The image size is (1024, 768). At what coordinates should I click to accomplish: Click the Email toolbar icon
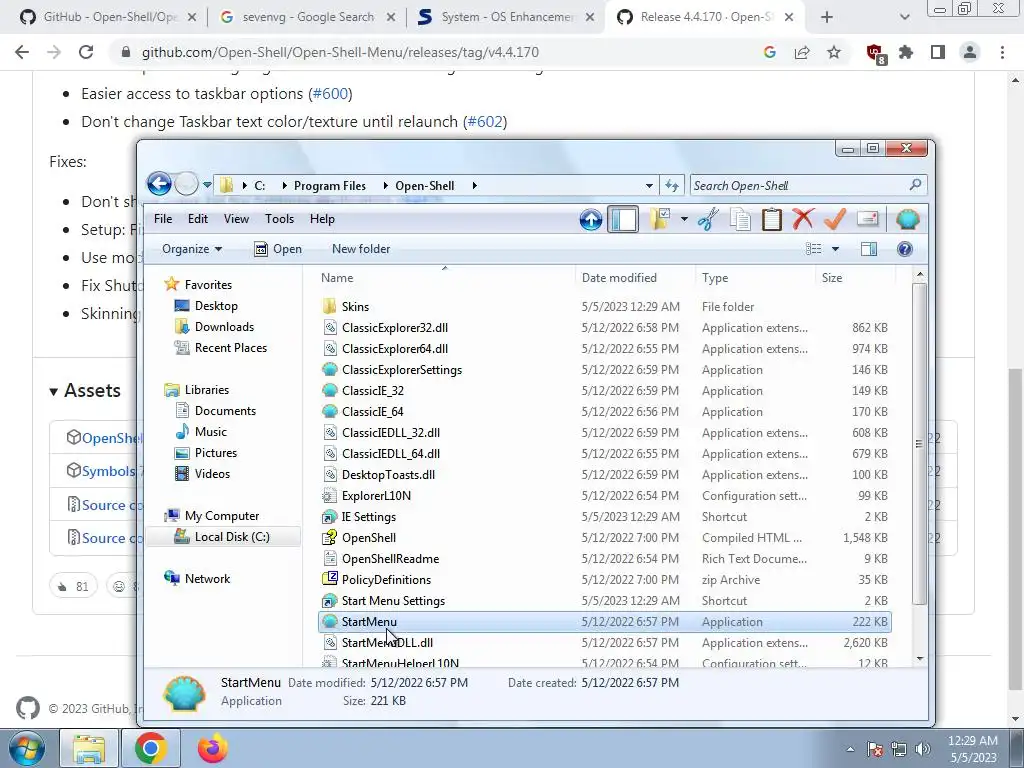pyautogui.click(x=867, y=218)
